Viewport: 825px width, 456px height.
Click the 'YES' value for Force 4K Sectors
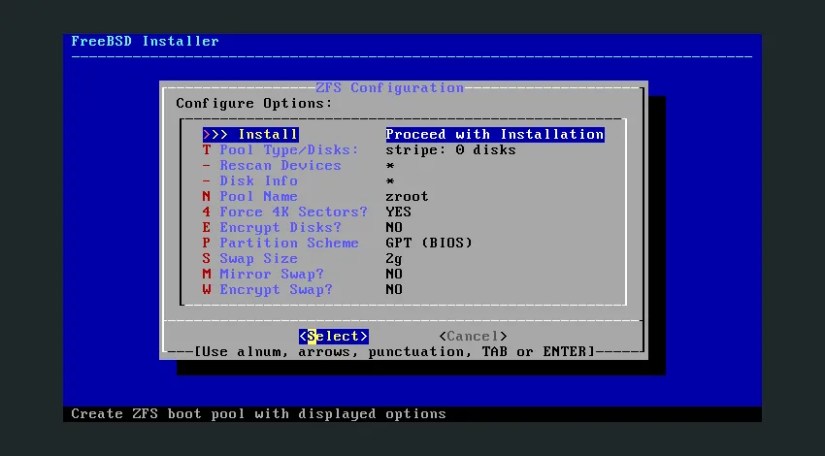click(398, 212)
